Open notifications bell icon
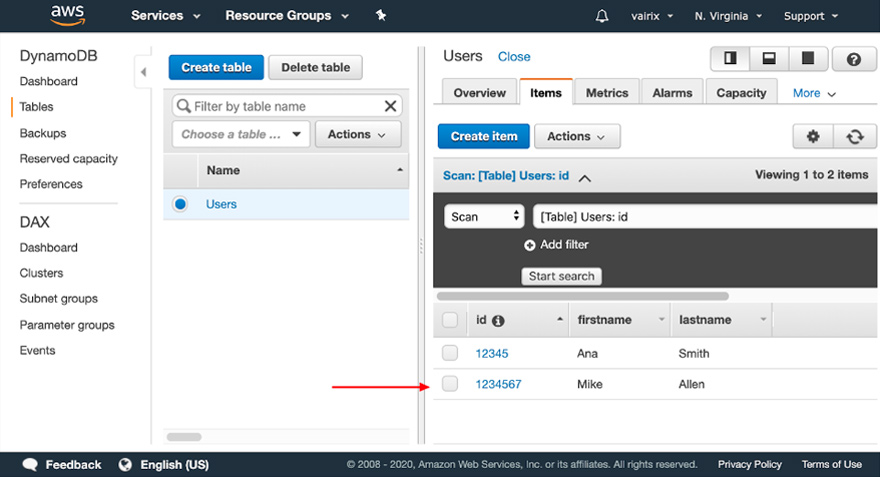 click(x=602, y=16)
